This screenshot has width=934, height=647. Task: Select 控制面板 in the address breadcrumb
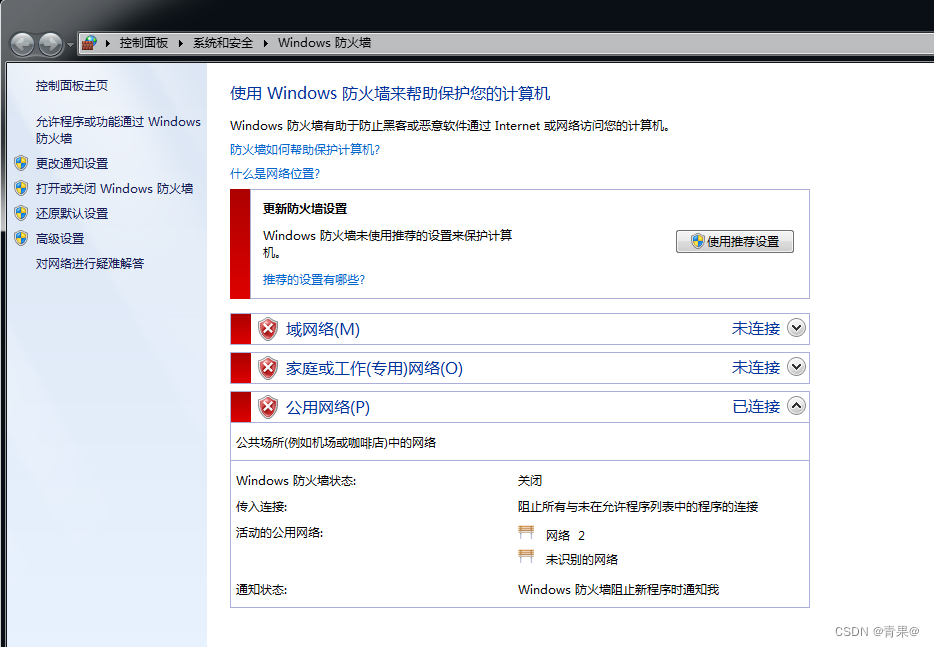pos(144,43)
